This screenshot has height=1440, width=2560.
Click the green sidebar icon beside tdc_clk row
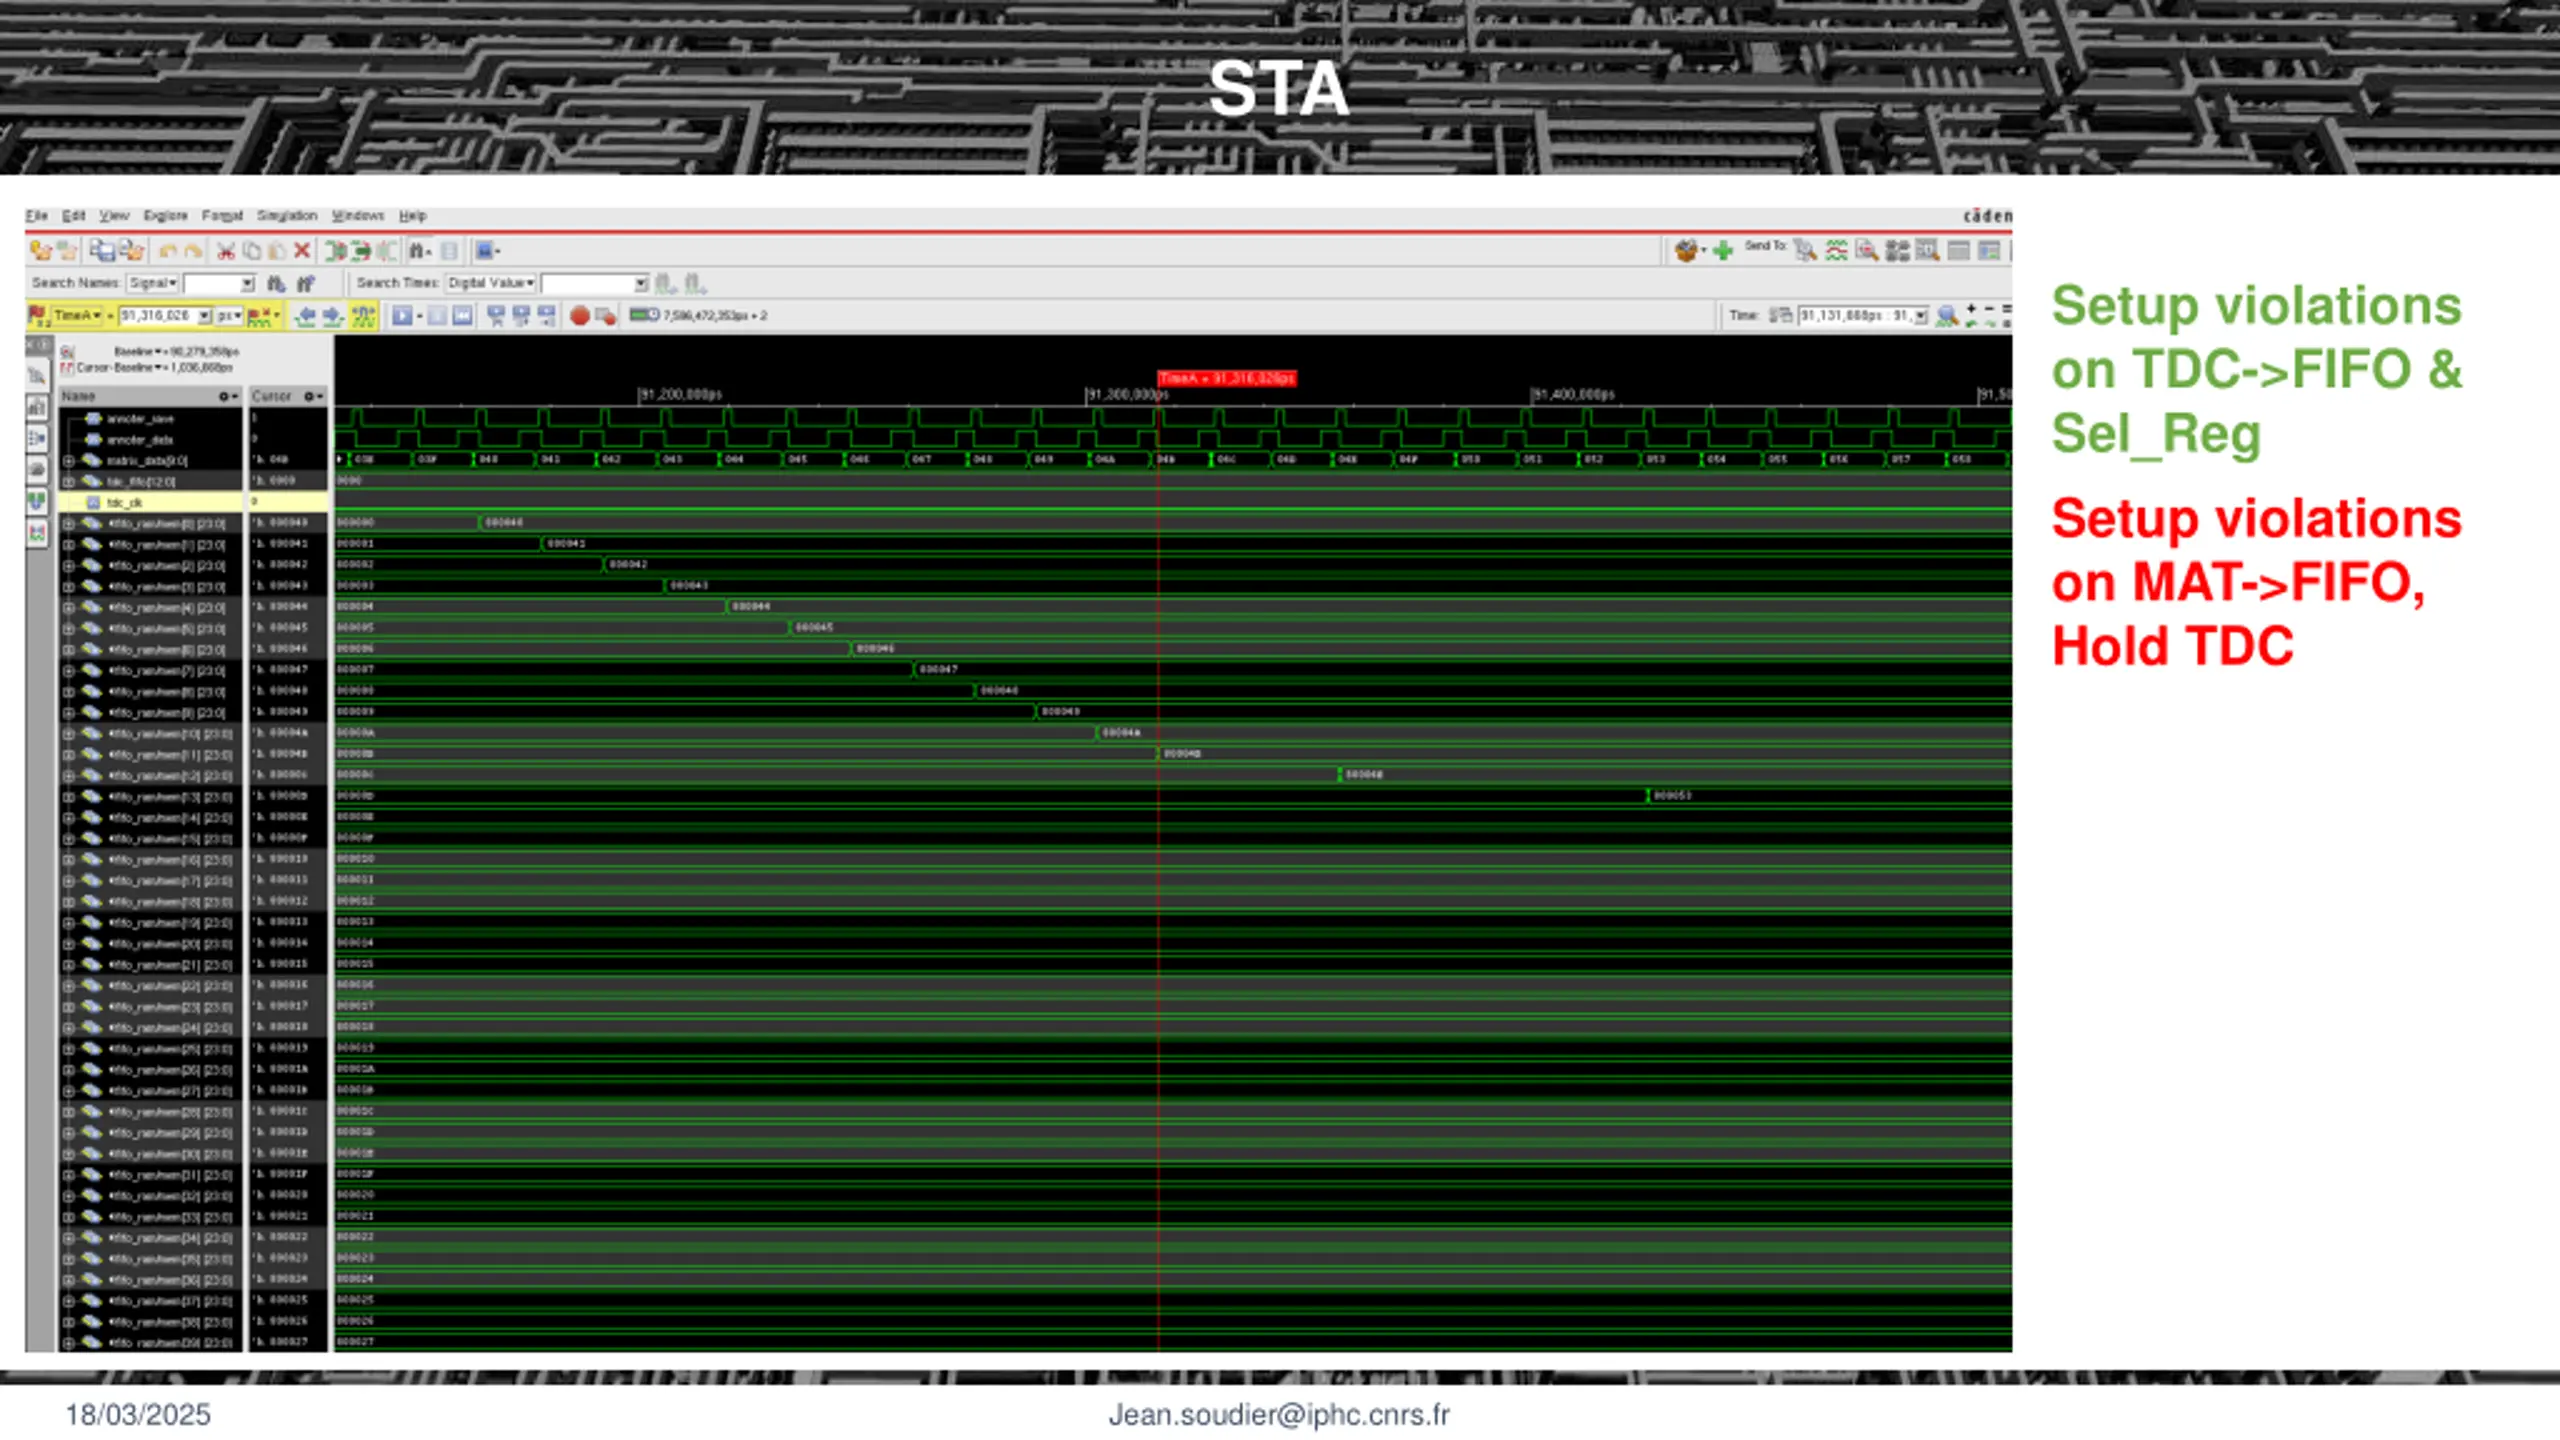(37, 501)
